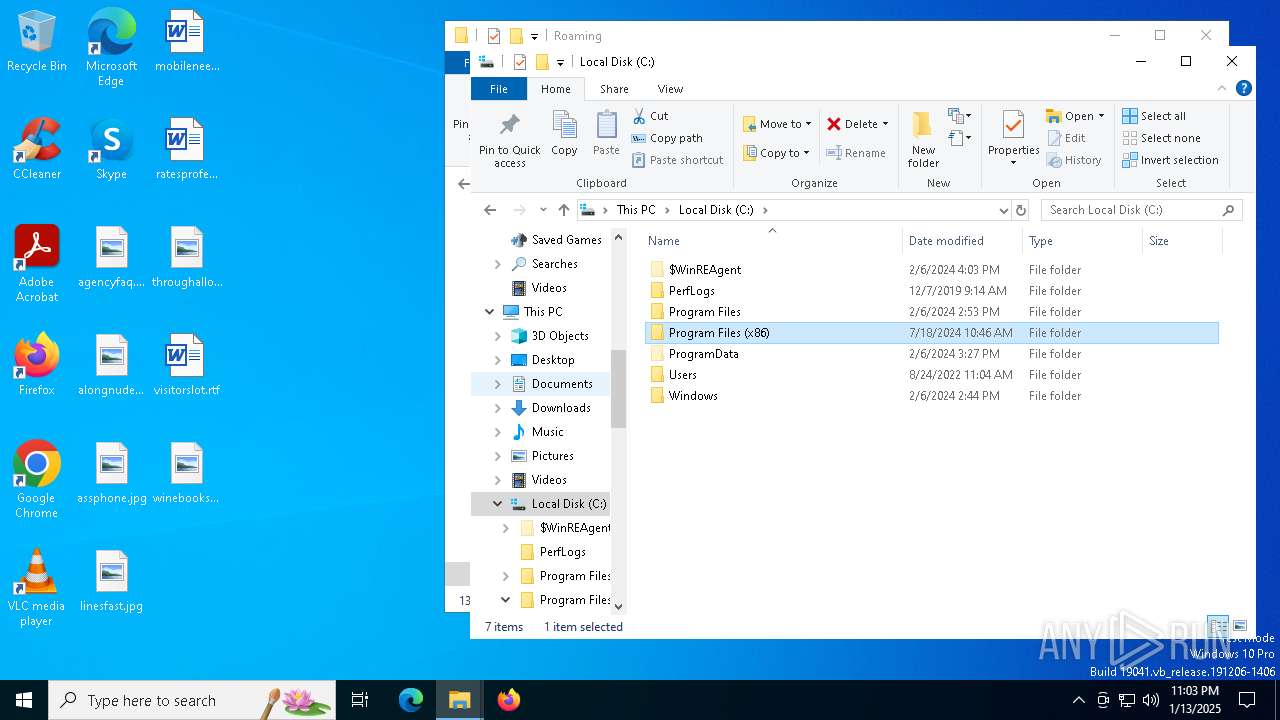The width and height of the screenshot is (1280, 720).
Task: Open Microsoft Edge from the taskbar
Action: point(410,700)
